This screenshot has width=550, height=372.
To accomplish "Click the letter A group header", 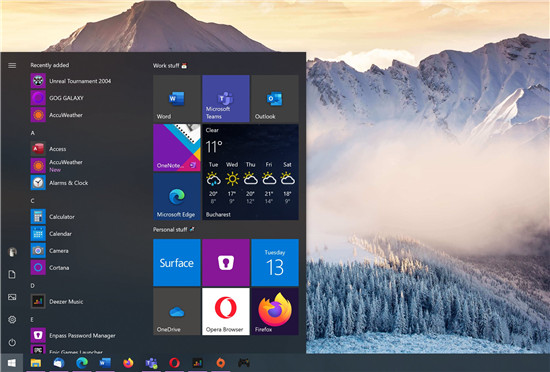I will 33,133.
